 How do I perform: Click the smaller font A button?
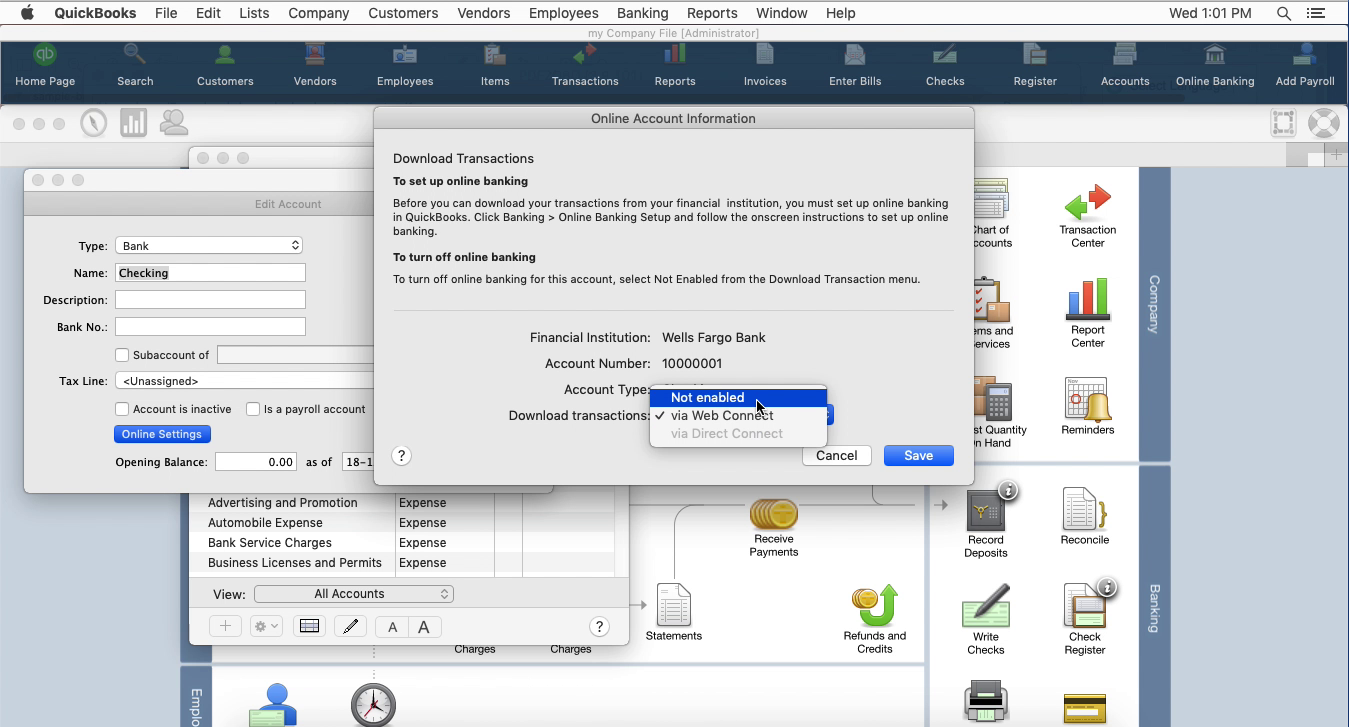tap(392, 627)
